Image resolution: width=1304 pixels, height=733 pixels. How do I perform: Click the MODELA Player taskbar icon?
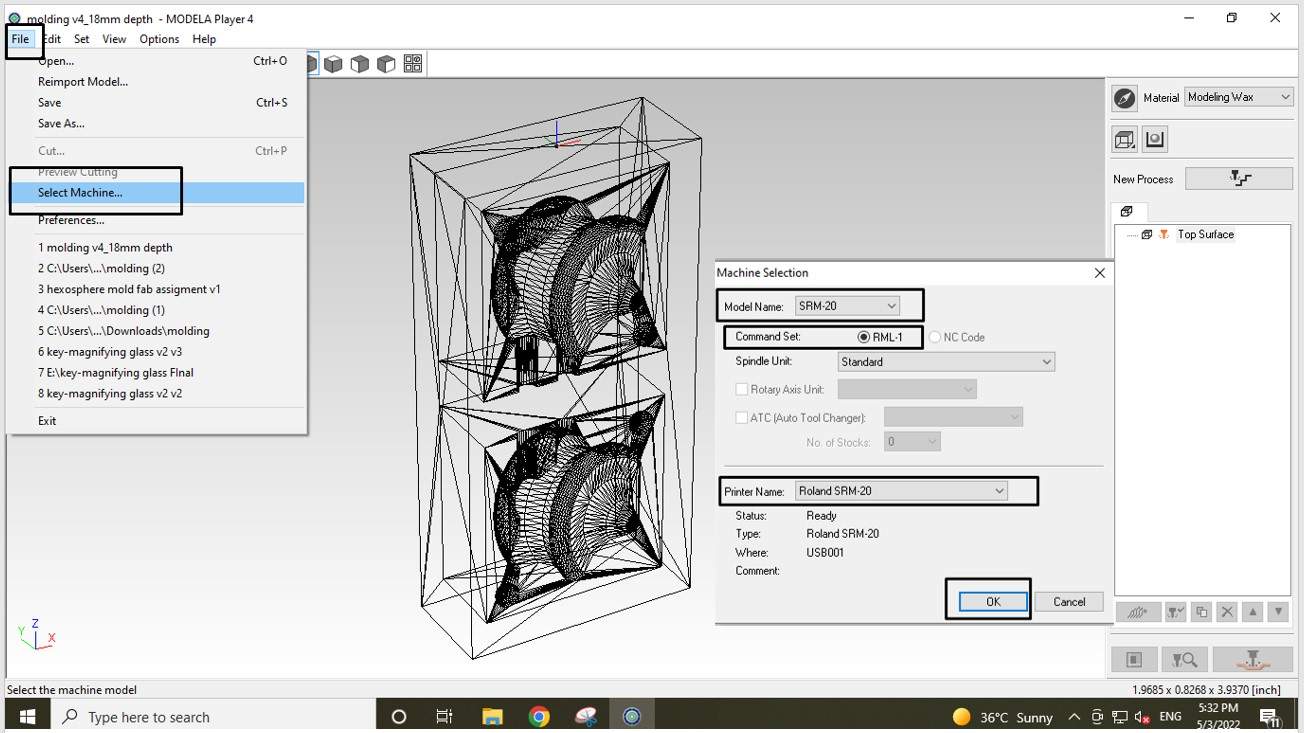[x=631, y=716]
